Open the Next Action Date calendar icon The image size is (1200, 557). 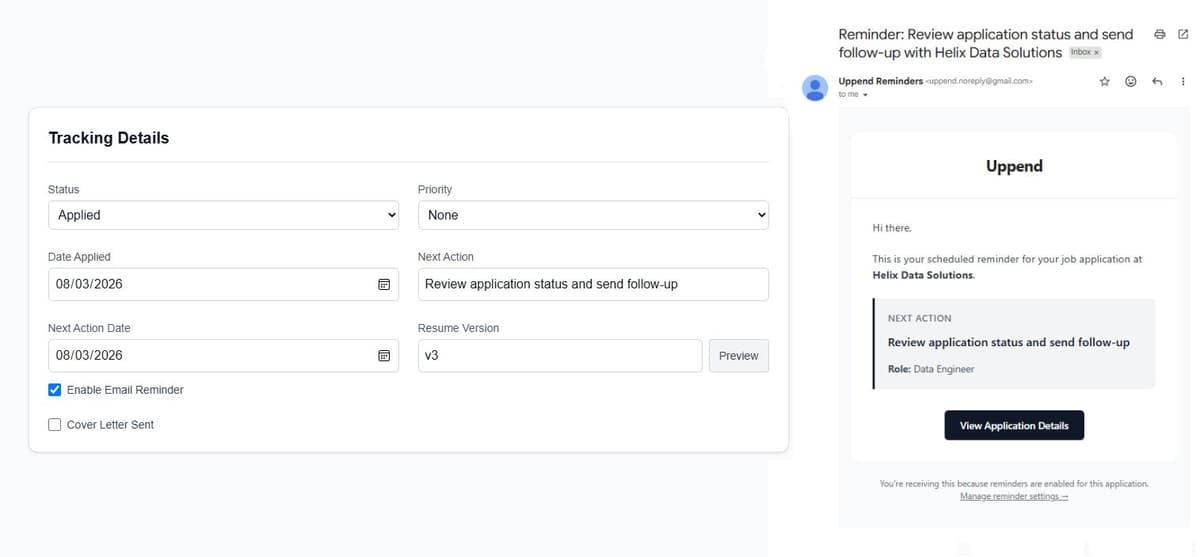click(x=383, y=356)
